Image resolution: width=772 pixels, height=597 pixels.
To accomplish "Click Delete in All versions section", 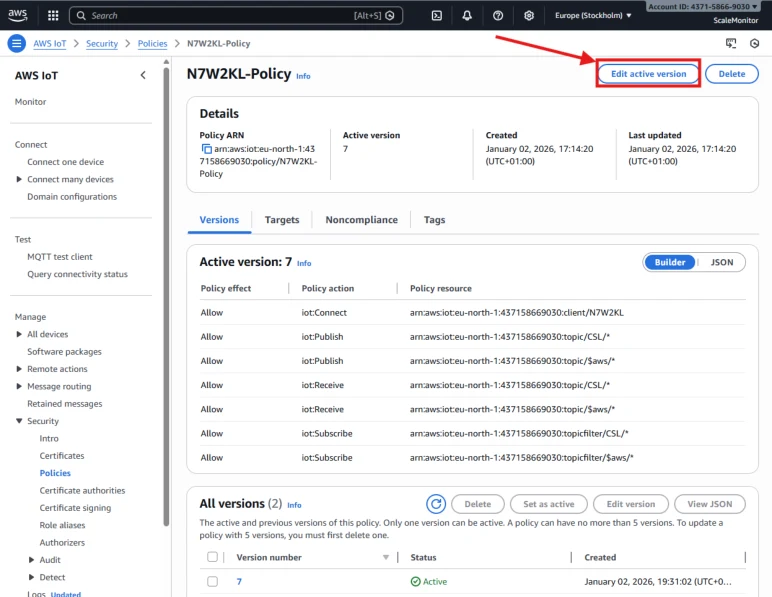I will 478,504.
